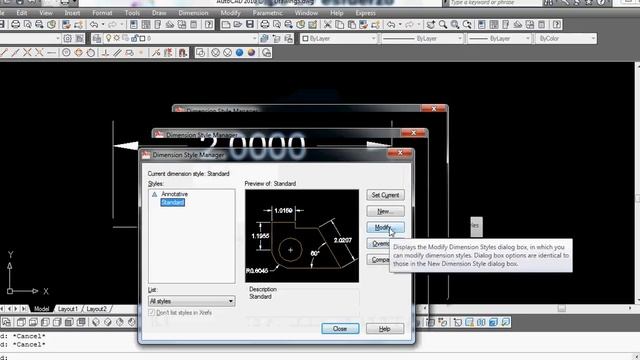Viewport: 640px width, 360px height.
Task: Click the color control ByLayer swatch
Action: pyautogui.click(x=305, y=38)
